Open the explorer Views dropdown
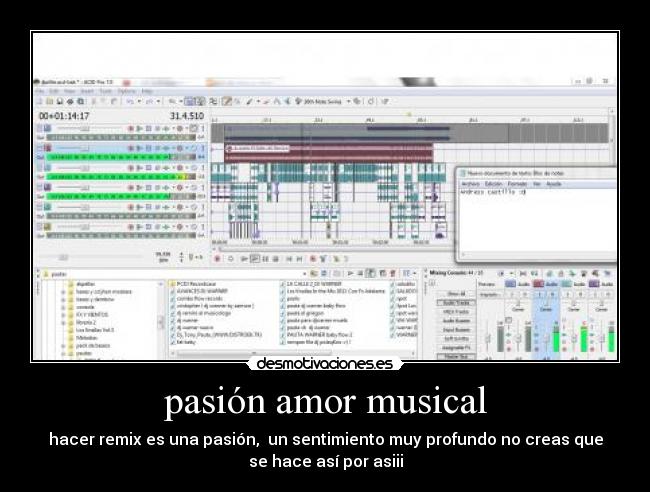This screenshot has height=492, width=650. pyautogui.click(x=415, y=274)
